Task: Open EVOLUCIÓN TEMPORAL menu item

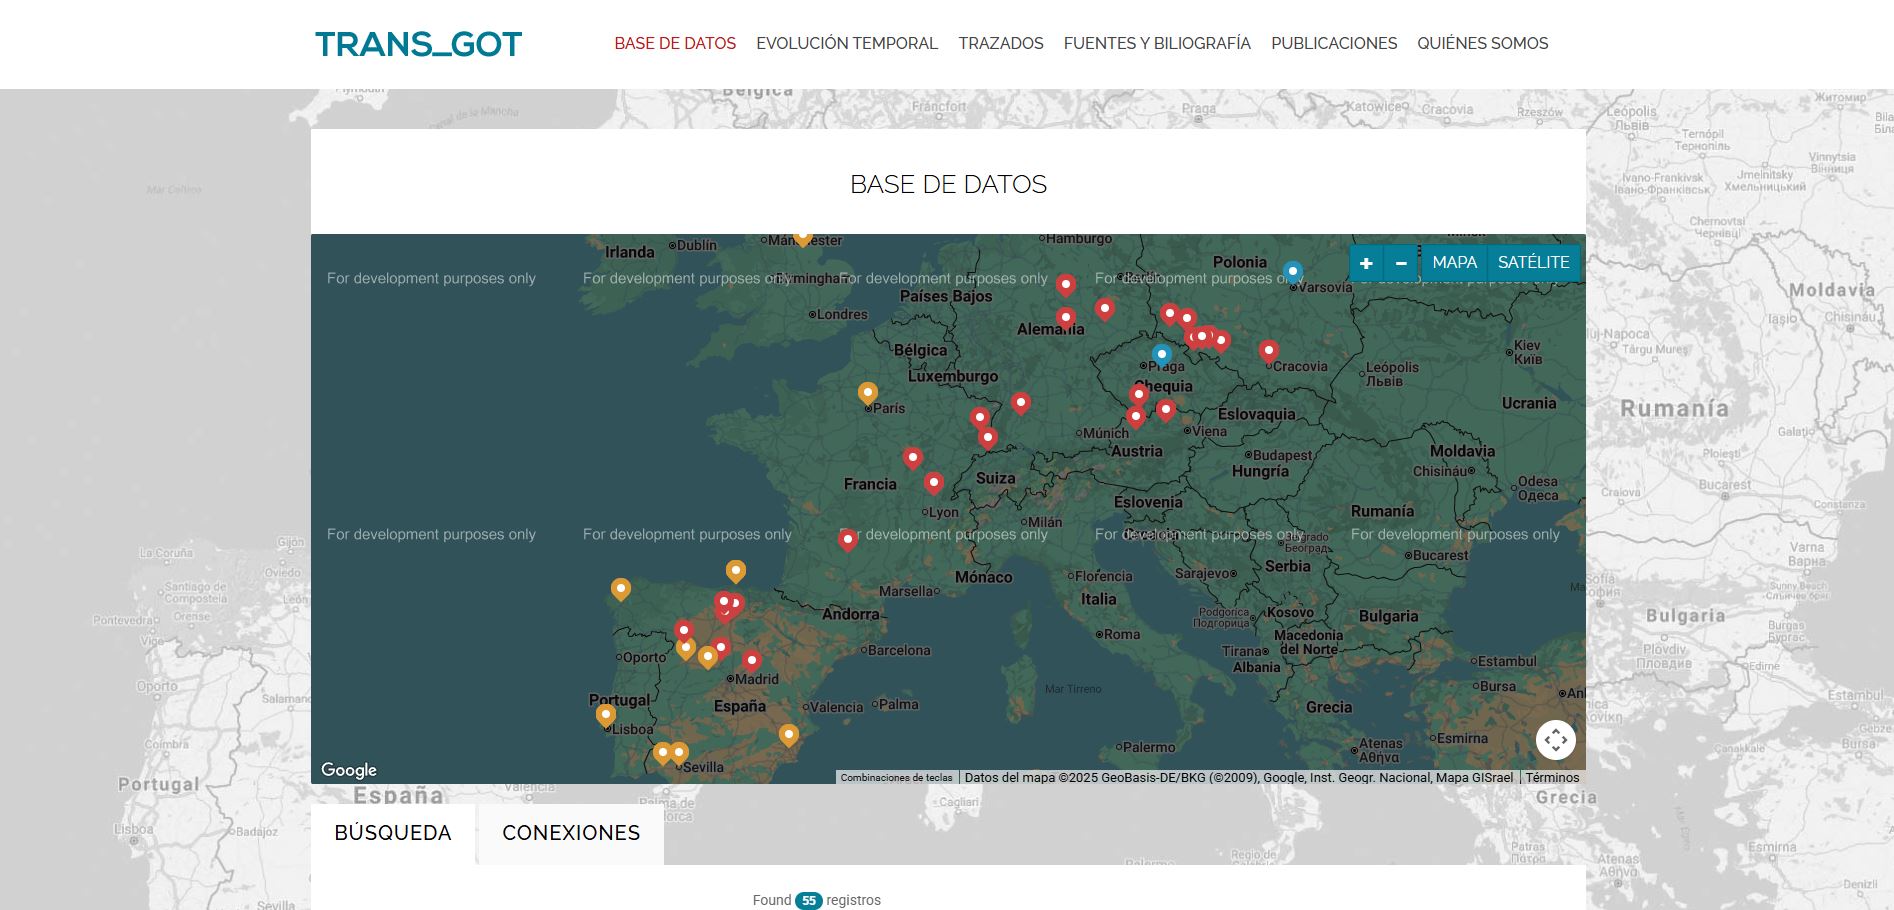Action: pyautogui.click(x=846, y=43)
